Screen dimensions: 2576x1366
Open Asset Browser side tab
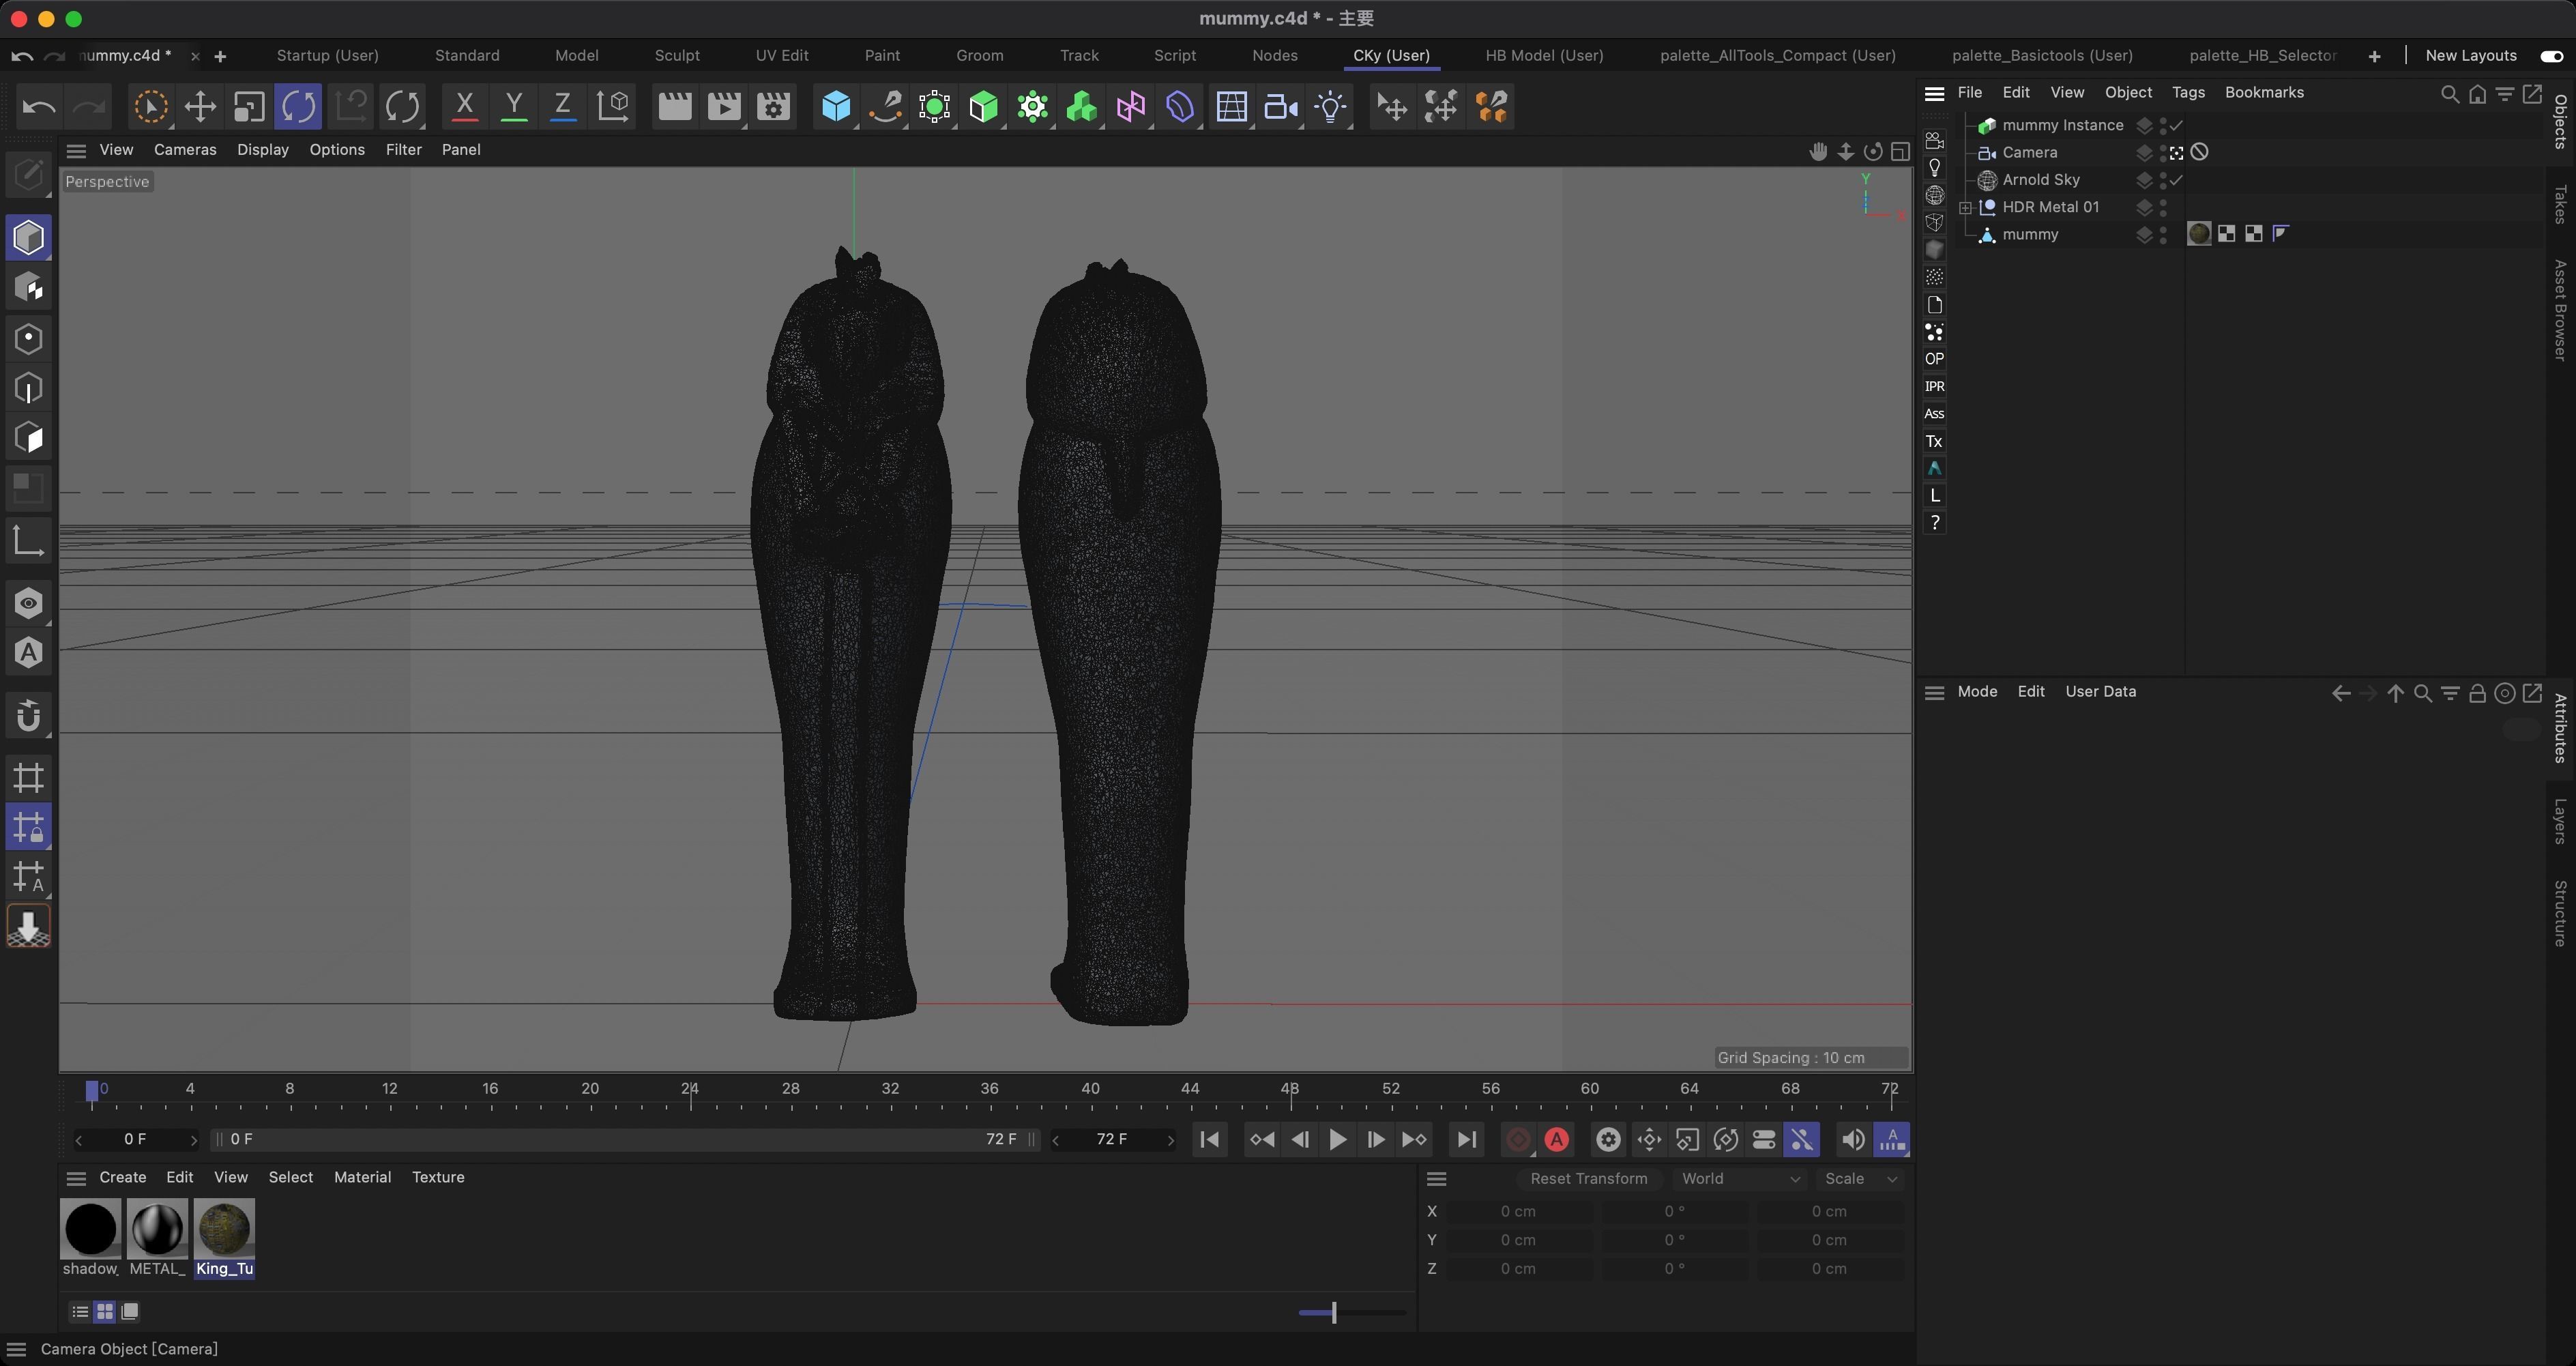[2560, 310]
